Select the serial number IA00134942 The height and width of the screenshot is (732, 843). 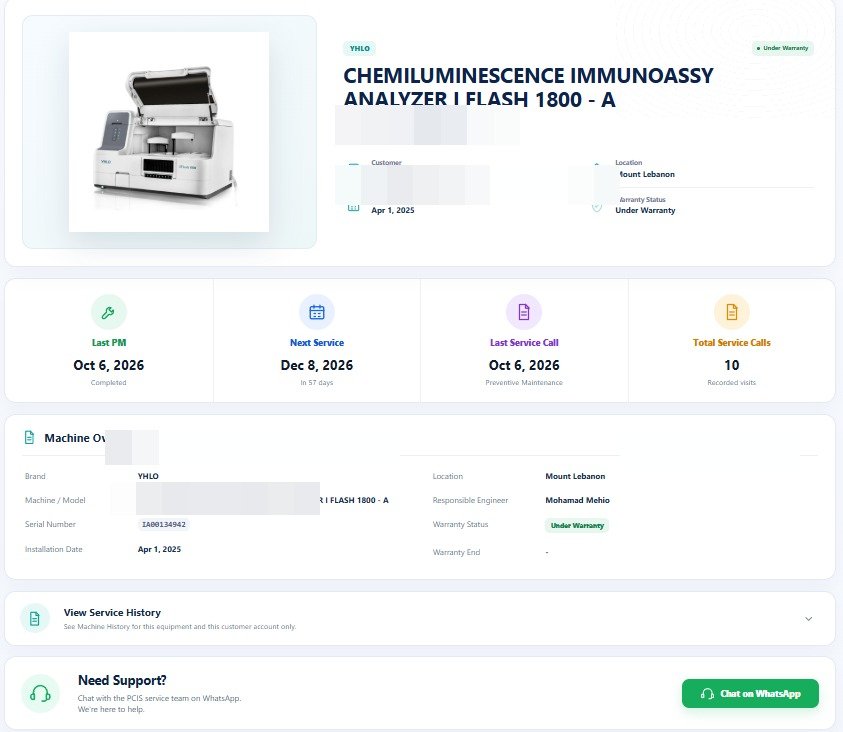(x=163, y=524)
